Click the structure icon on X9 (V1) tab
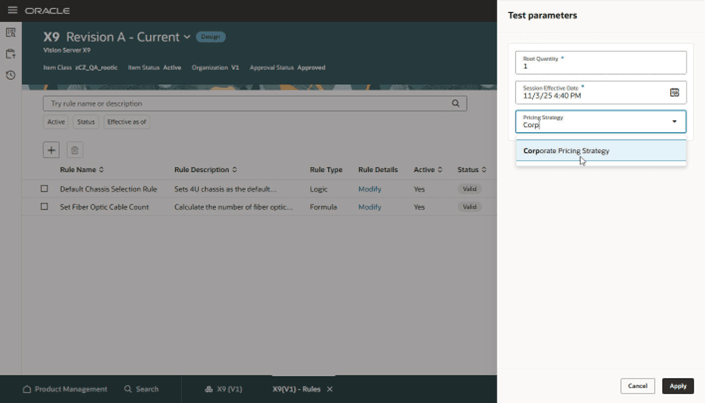 (209, 389)
